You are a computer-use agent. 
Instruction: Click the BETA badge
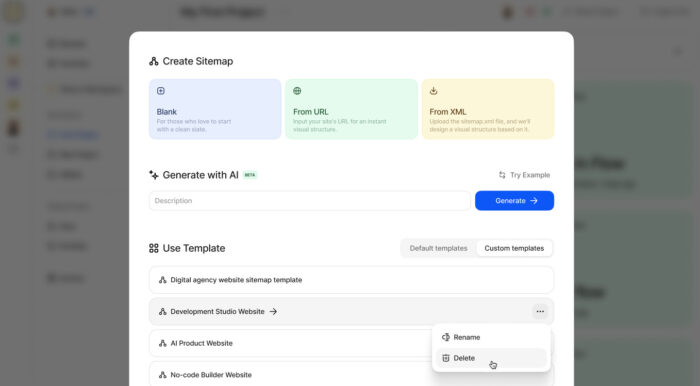point(250,175)
